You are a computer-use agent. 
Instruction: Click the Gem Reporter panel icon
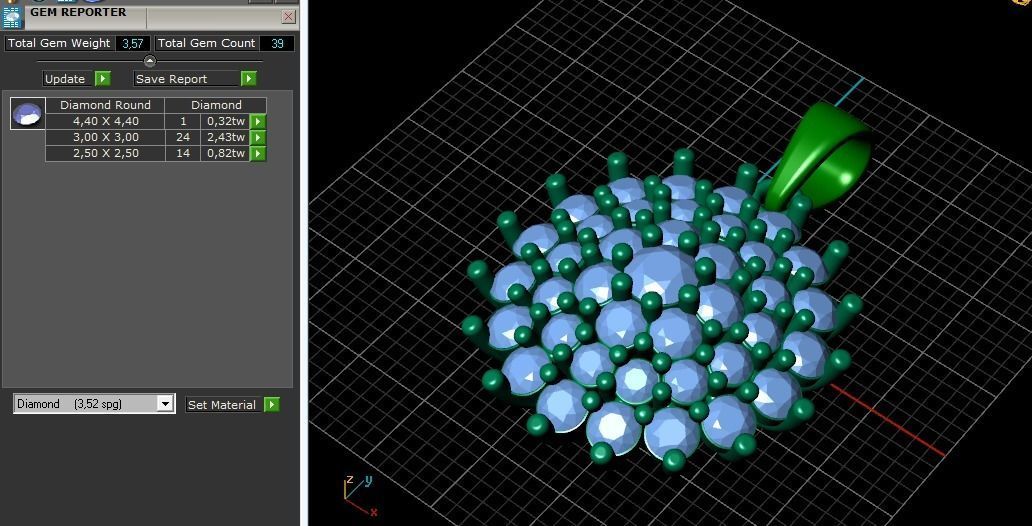coord(12,17)
